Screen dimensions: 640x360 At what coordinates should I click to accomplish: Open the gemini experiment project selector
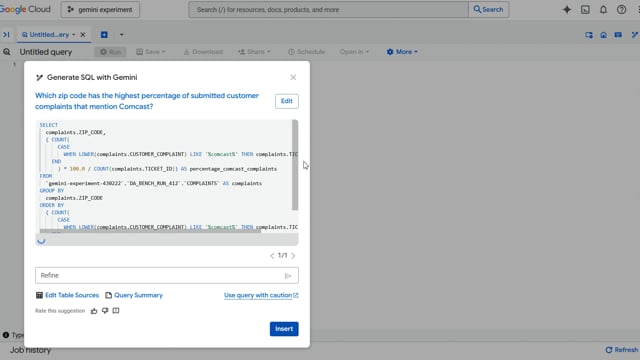pos(100,9)
